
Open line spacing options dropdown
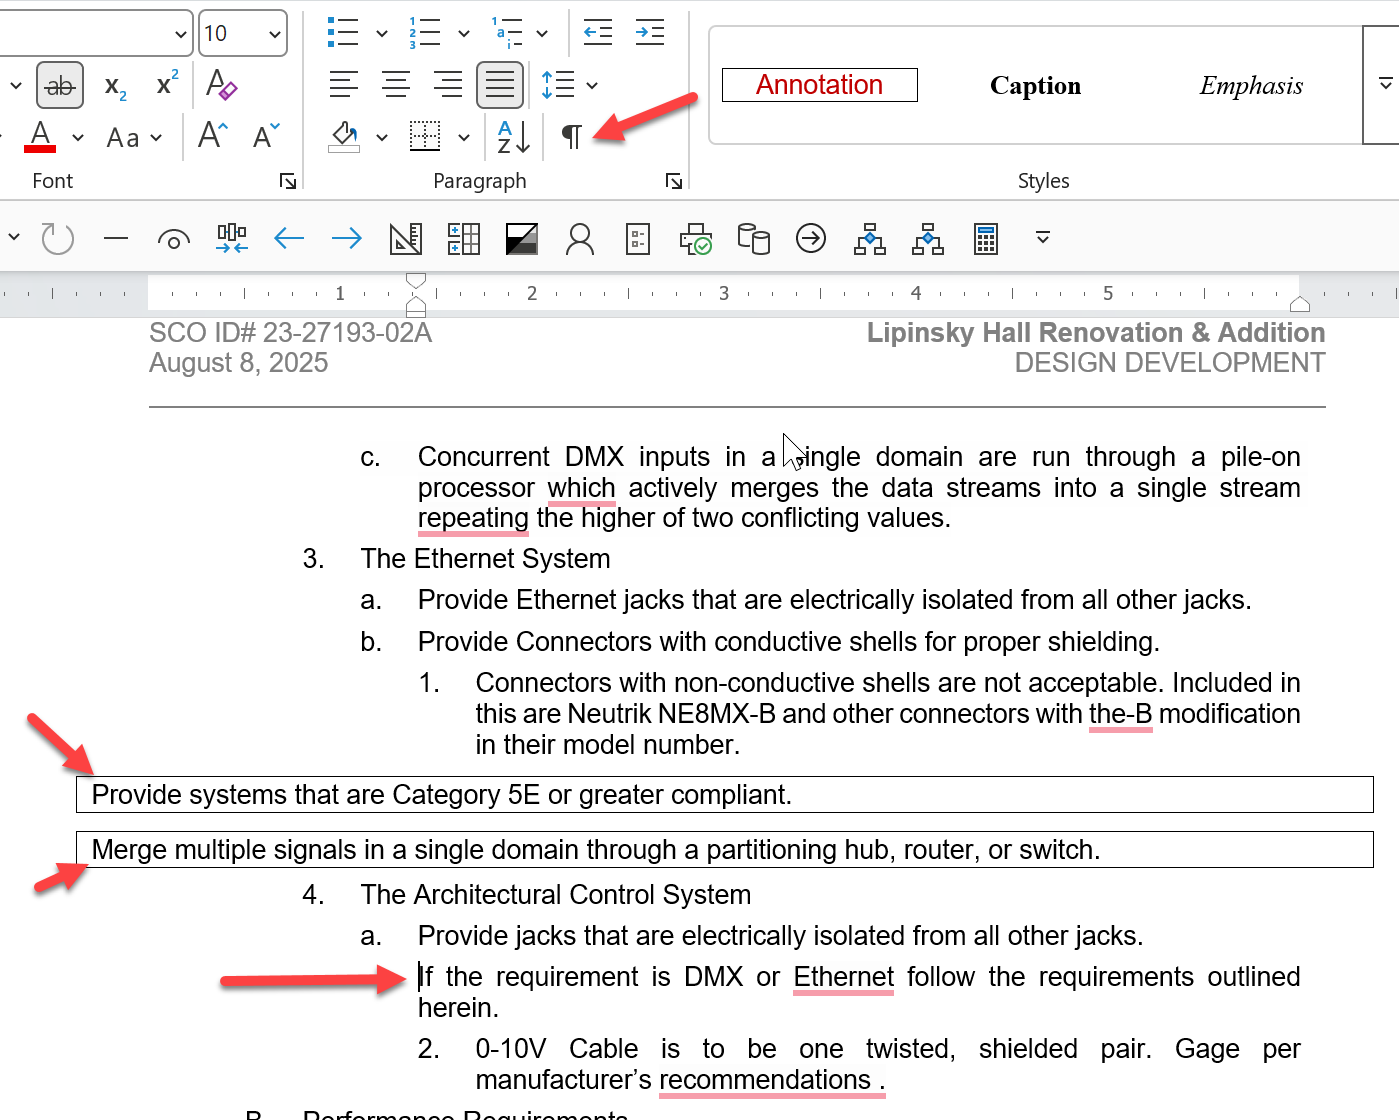(592, 85)
